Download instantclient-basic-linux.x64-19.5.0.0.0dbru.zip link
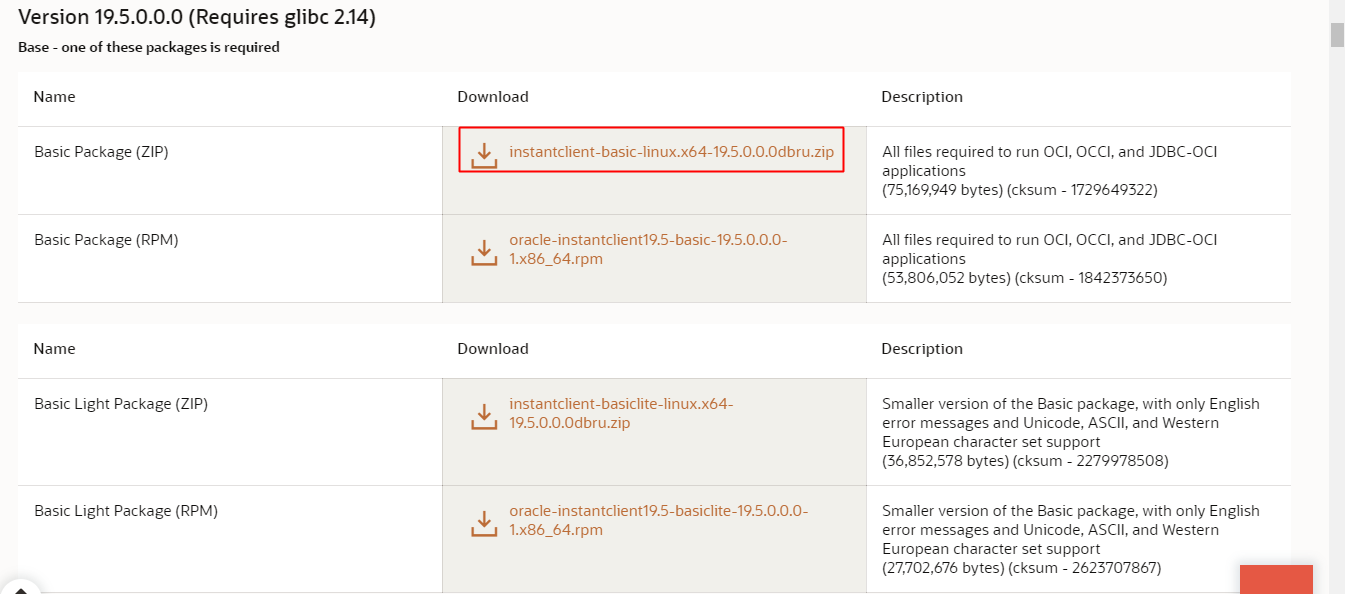This screenshot has width=1345, height=594. coord(671,152)
